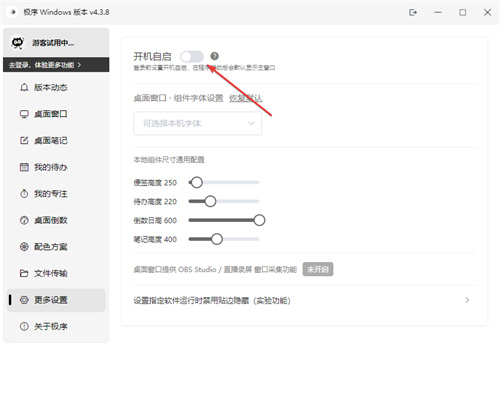Click the 去登录，体验更多功能 banner arrow
The image size is (500, 399).
[79, 65]
